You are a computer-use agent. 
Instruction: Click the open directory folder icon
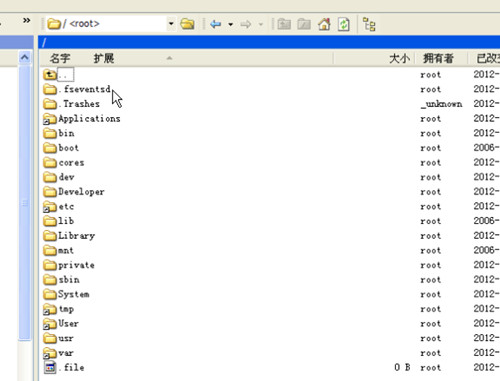[x=187, y=24]
